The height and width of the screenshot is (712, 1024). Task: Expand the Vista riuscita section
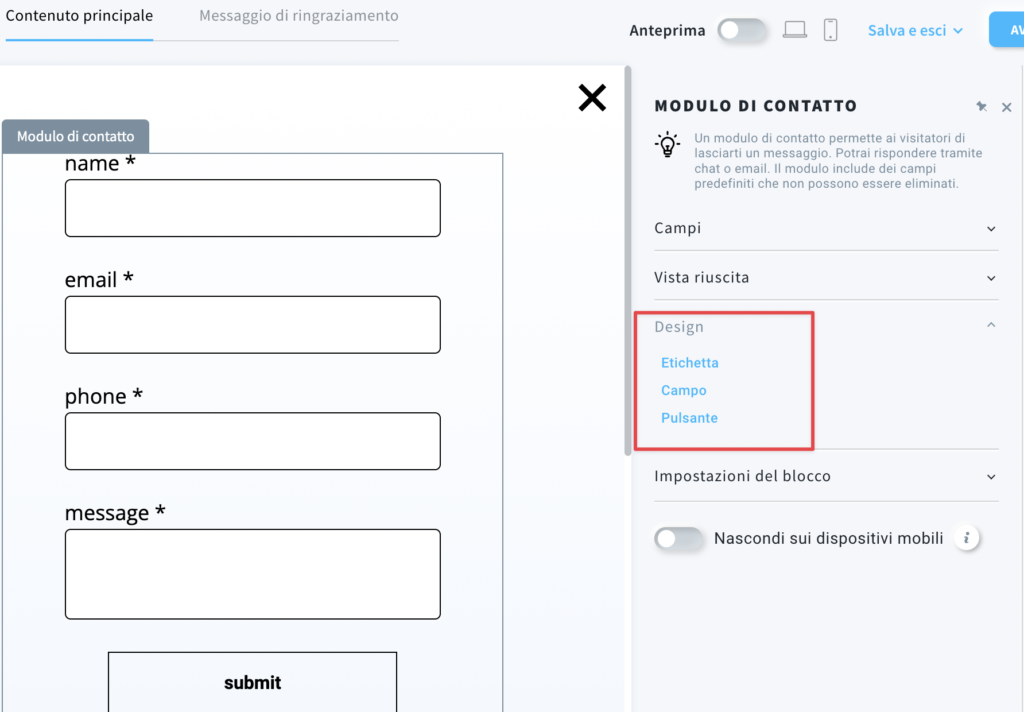[826, 278]
